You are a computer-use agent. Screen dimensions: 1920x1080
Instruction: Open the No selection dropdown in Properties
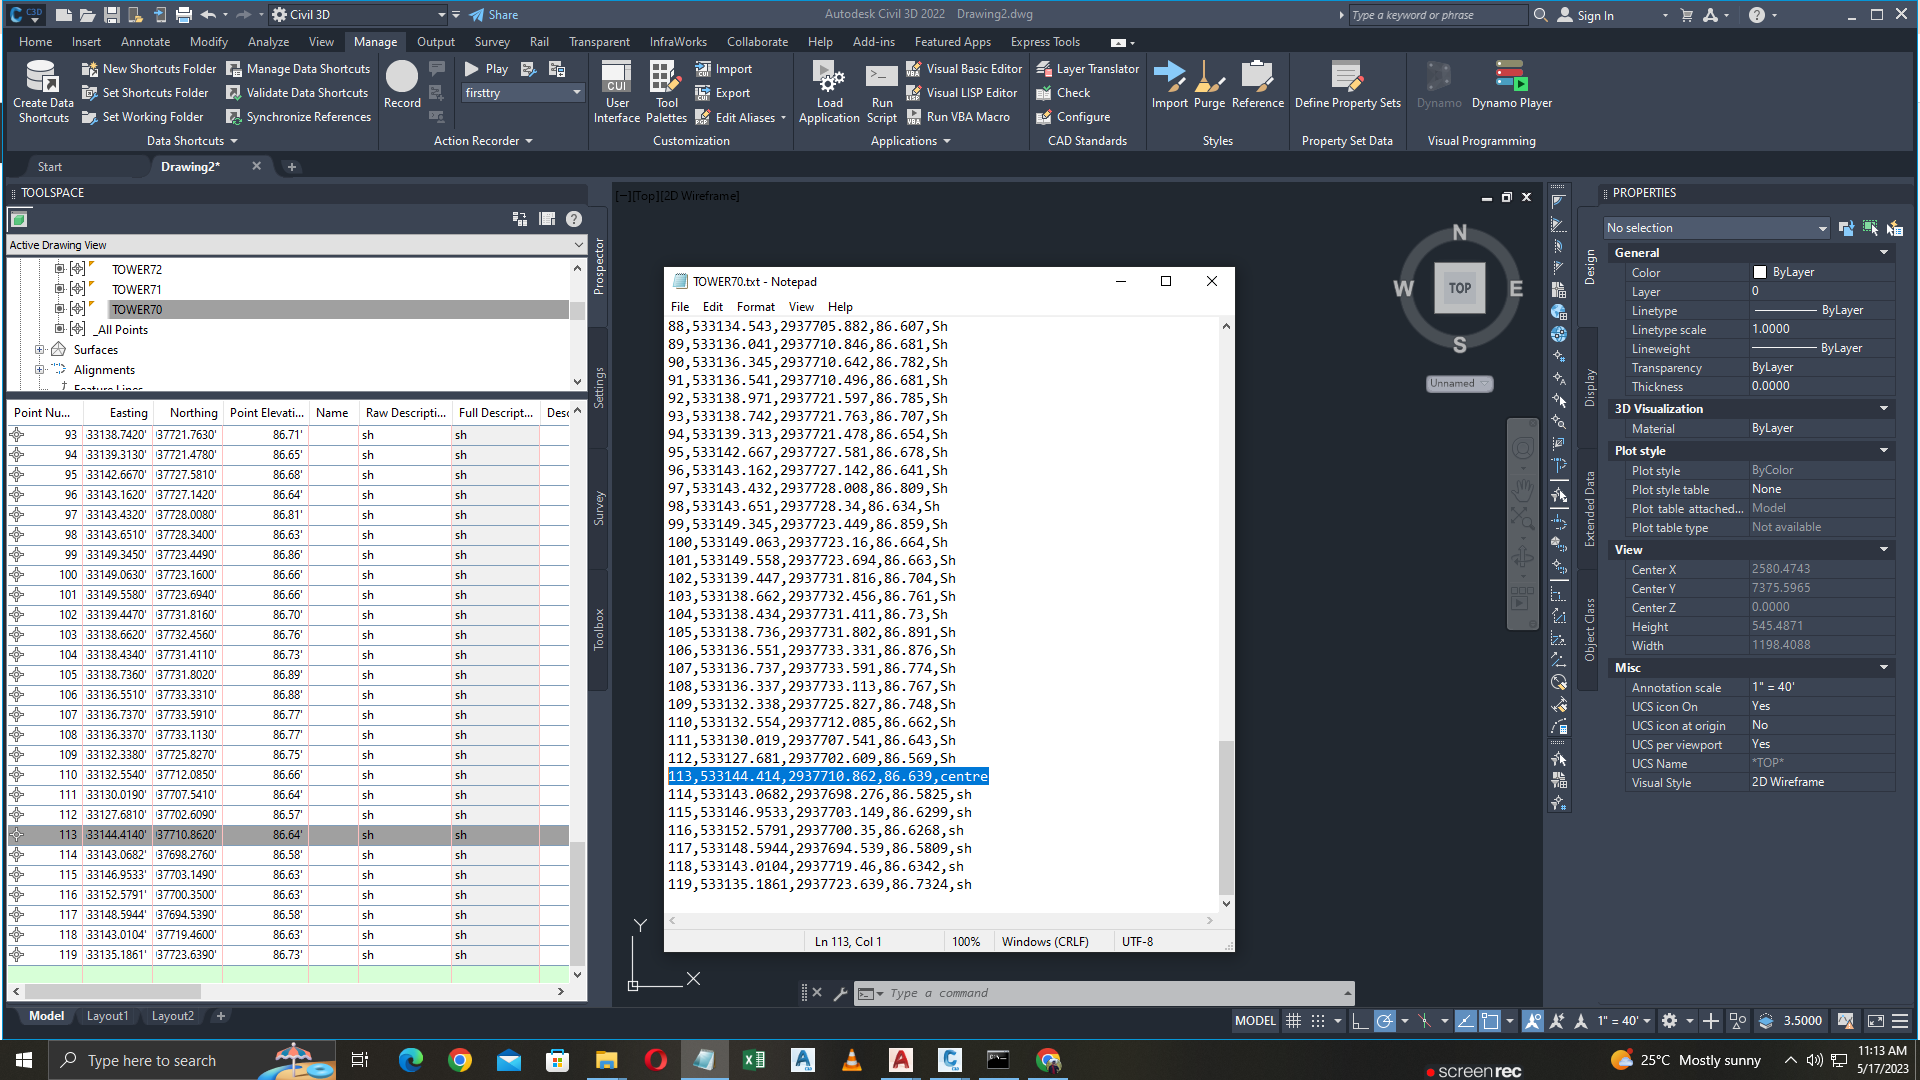click(1715, 228)
